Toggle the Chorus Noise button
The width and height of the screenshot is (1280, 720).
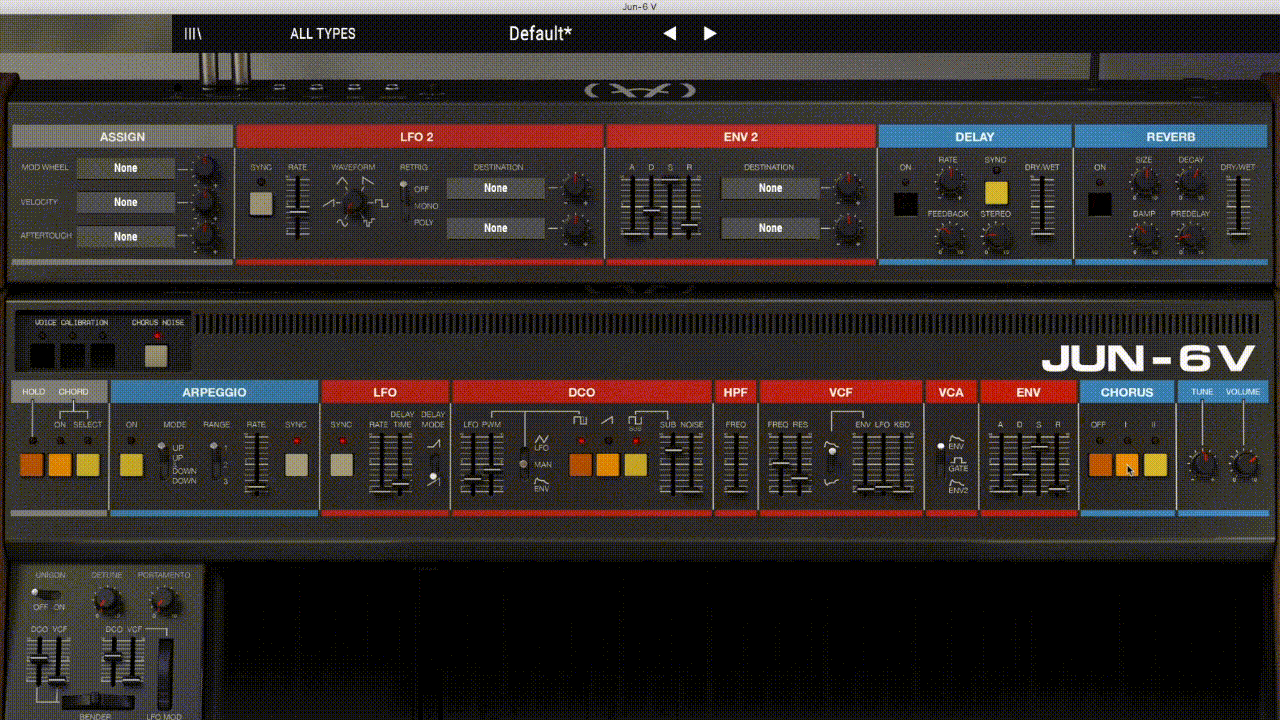click(x=156, y=356)
